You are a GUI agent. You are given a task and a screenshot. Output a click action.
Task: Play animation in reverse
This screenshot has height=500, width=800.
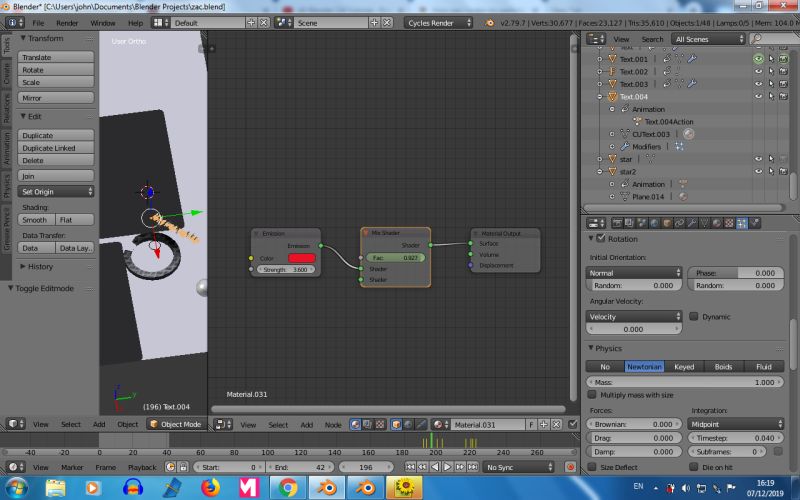(x=435, y=467)
